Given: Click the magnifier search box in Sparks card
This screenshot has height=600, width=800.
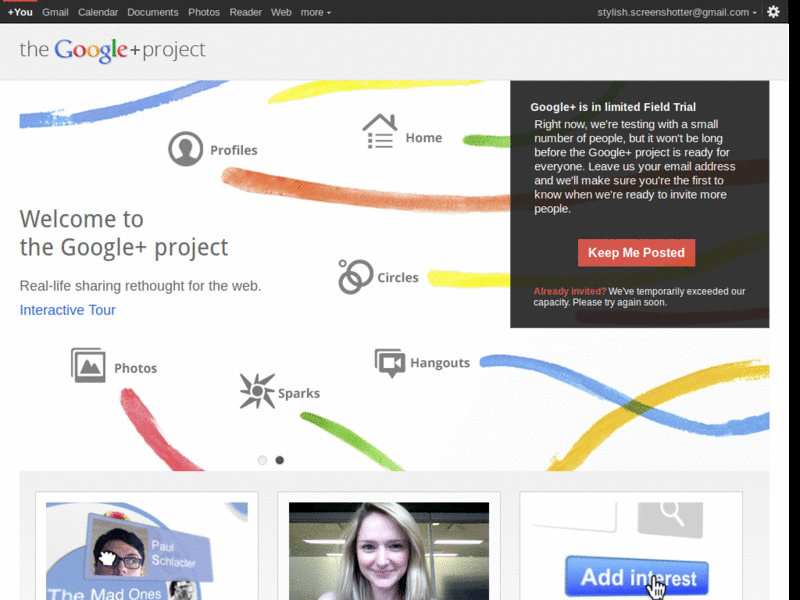Looking at the screenshot, I should pyautogui.click(x=670, y=519).
